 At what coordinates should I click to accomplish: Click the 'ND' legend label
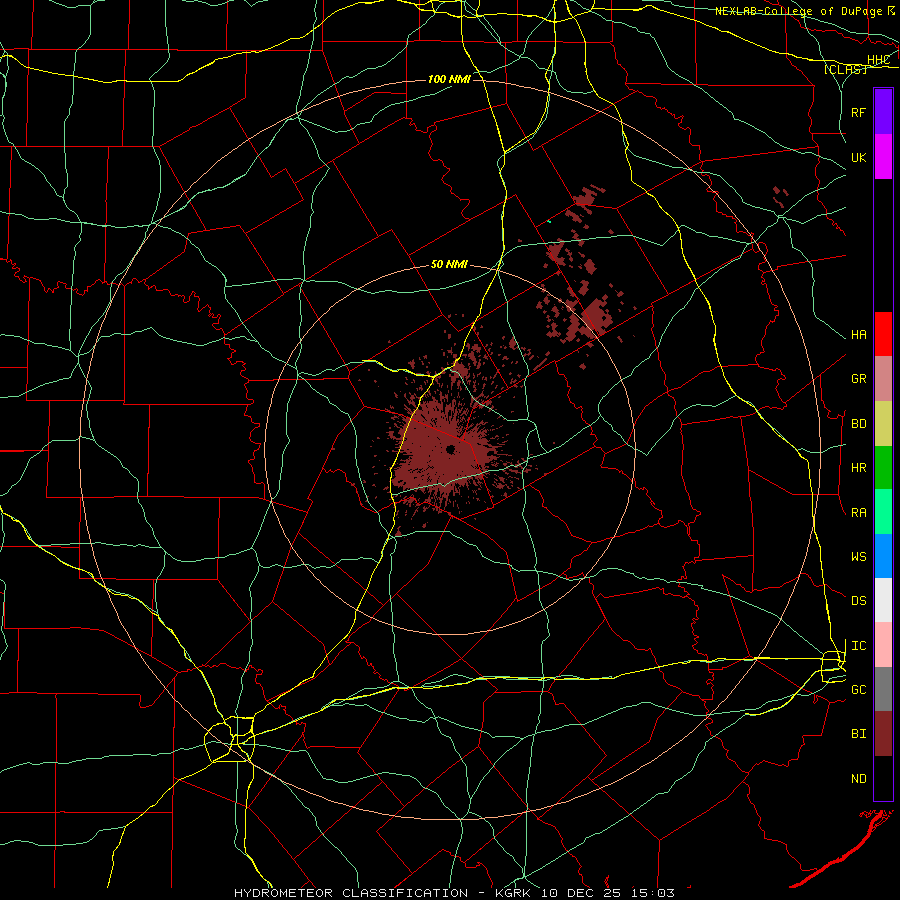click(x=859, y=779)
